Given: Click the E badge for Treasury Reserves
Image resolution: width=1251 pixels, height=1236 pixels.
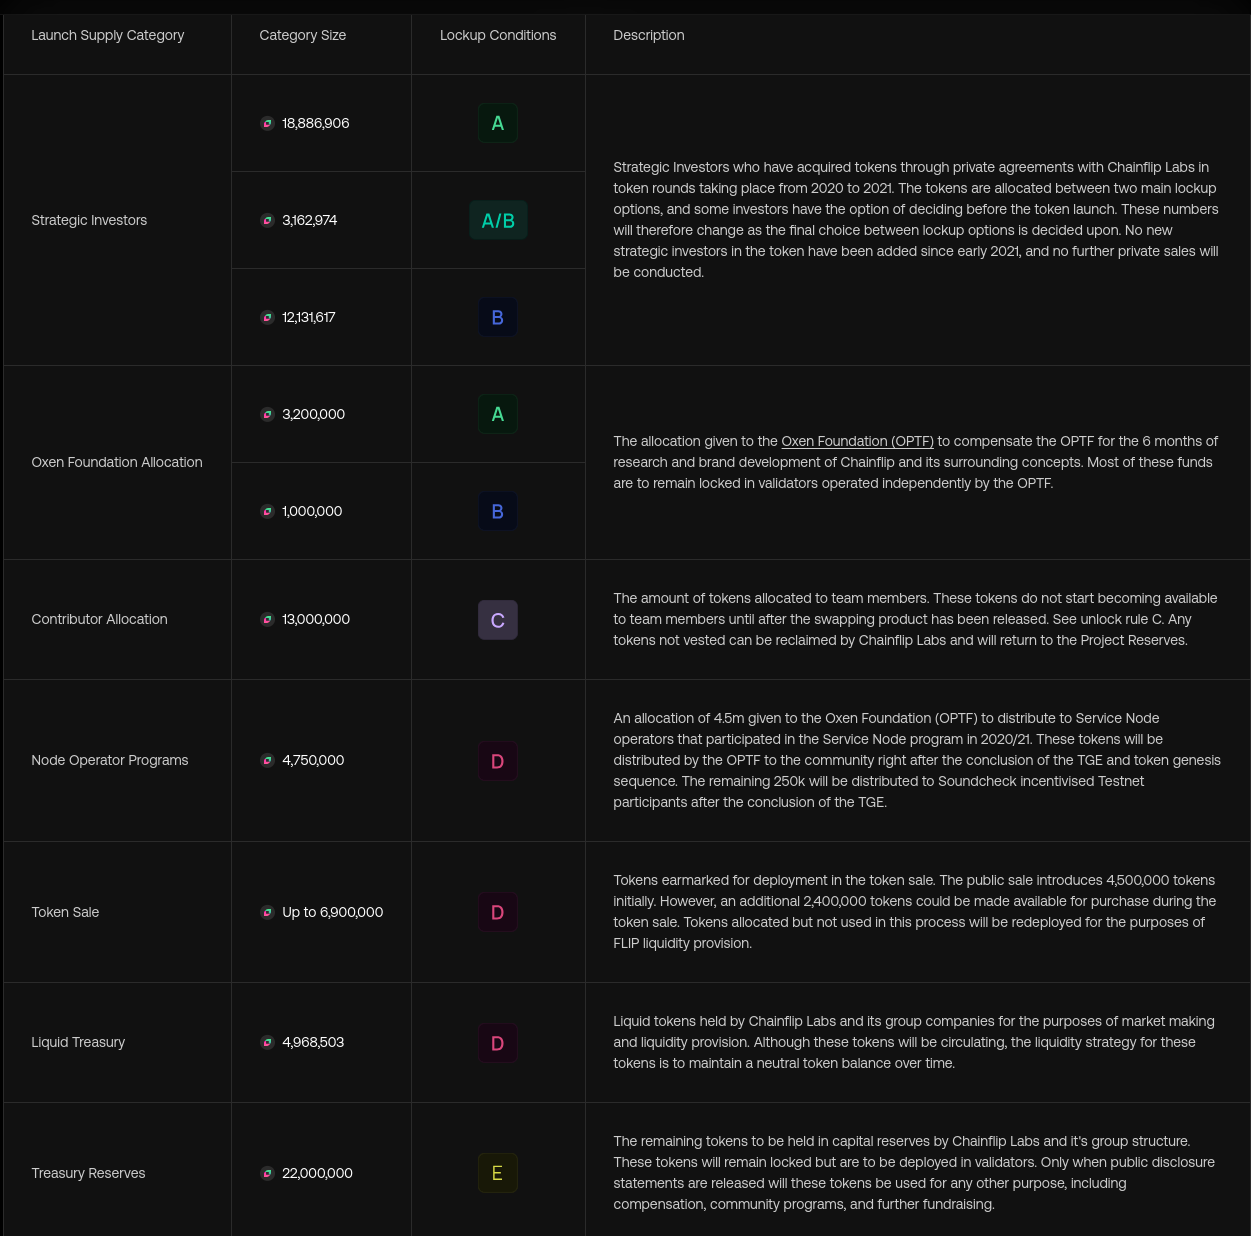Looking at the screenshot, I should (498, 1173).
